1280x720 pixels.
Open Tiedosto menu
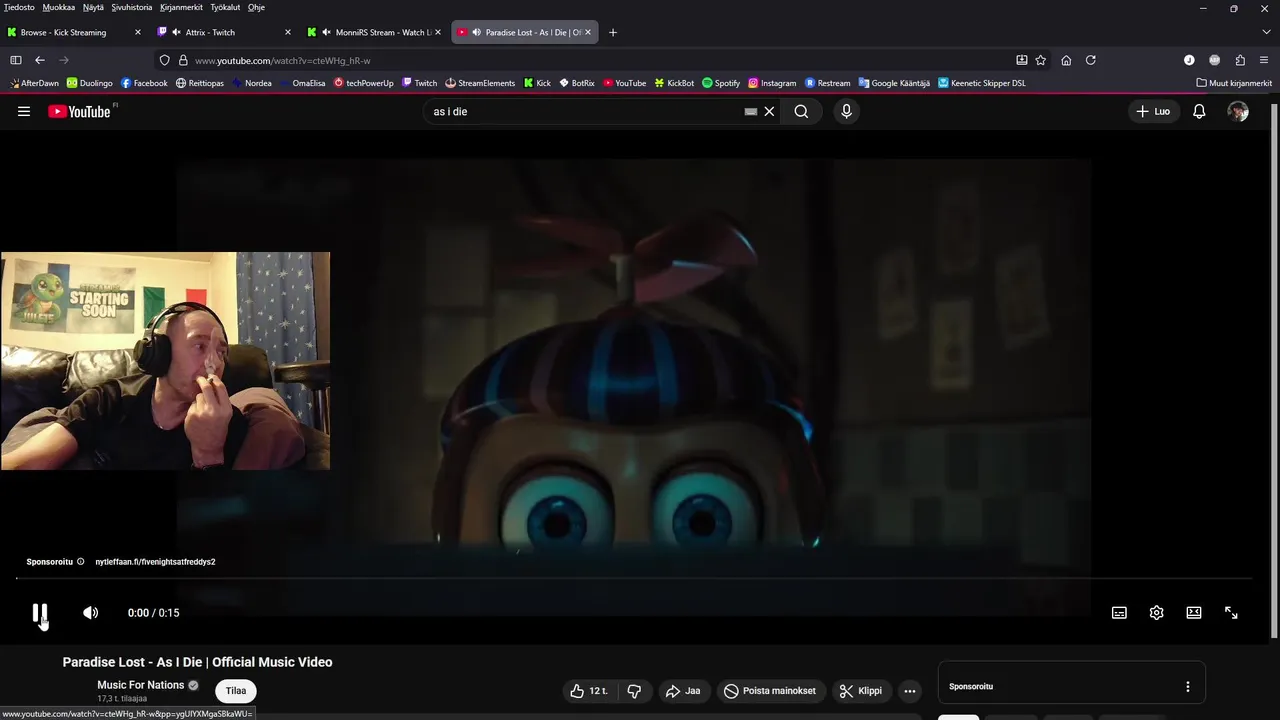[19, 7]
